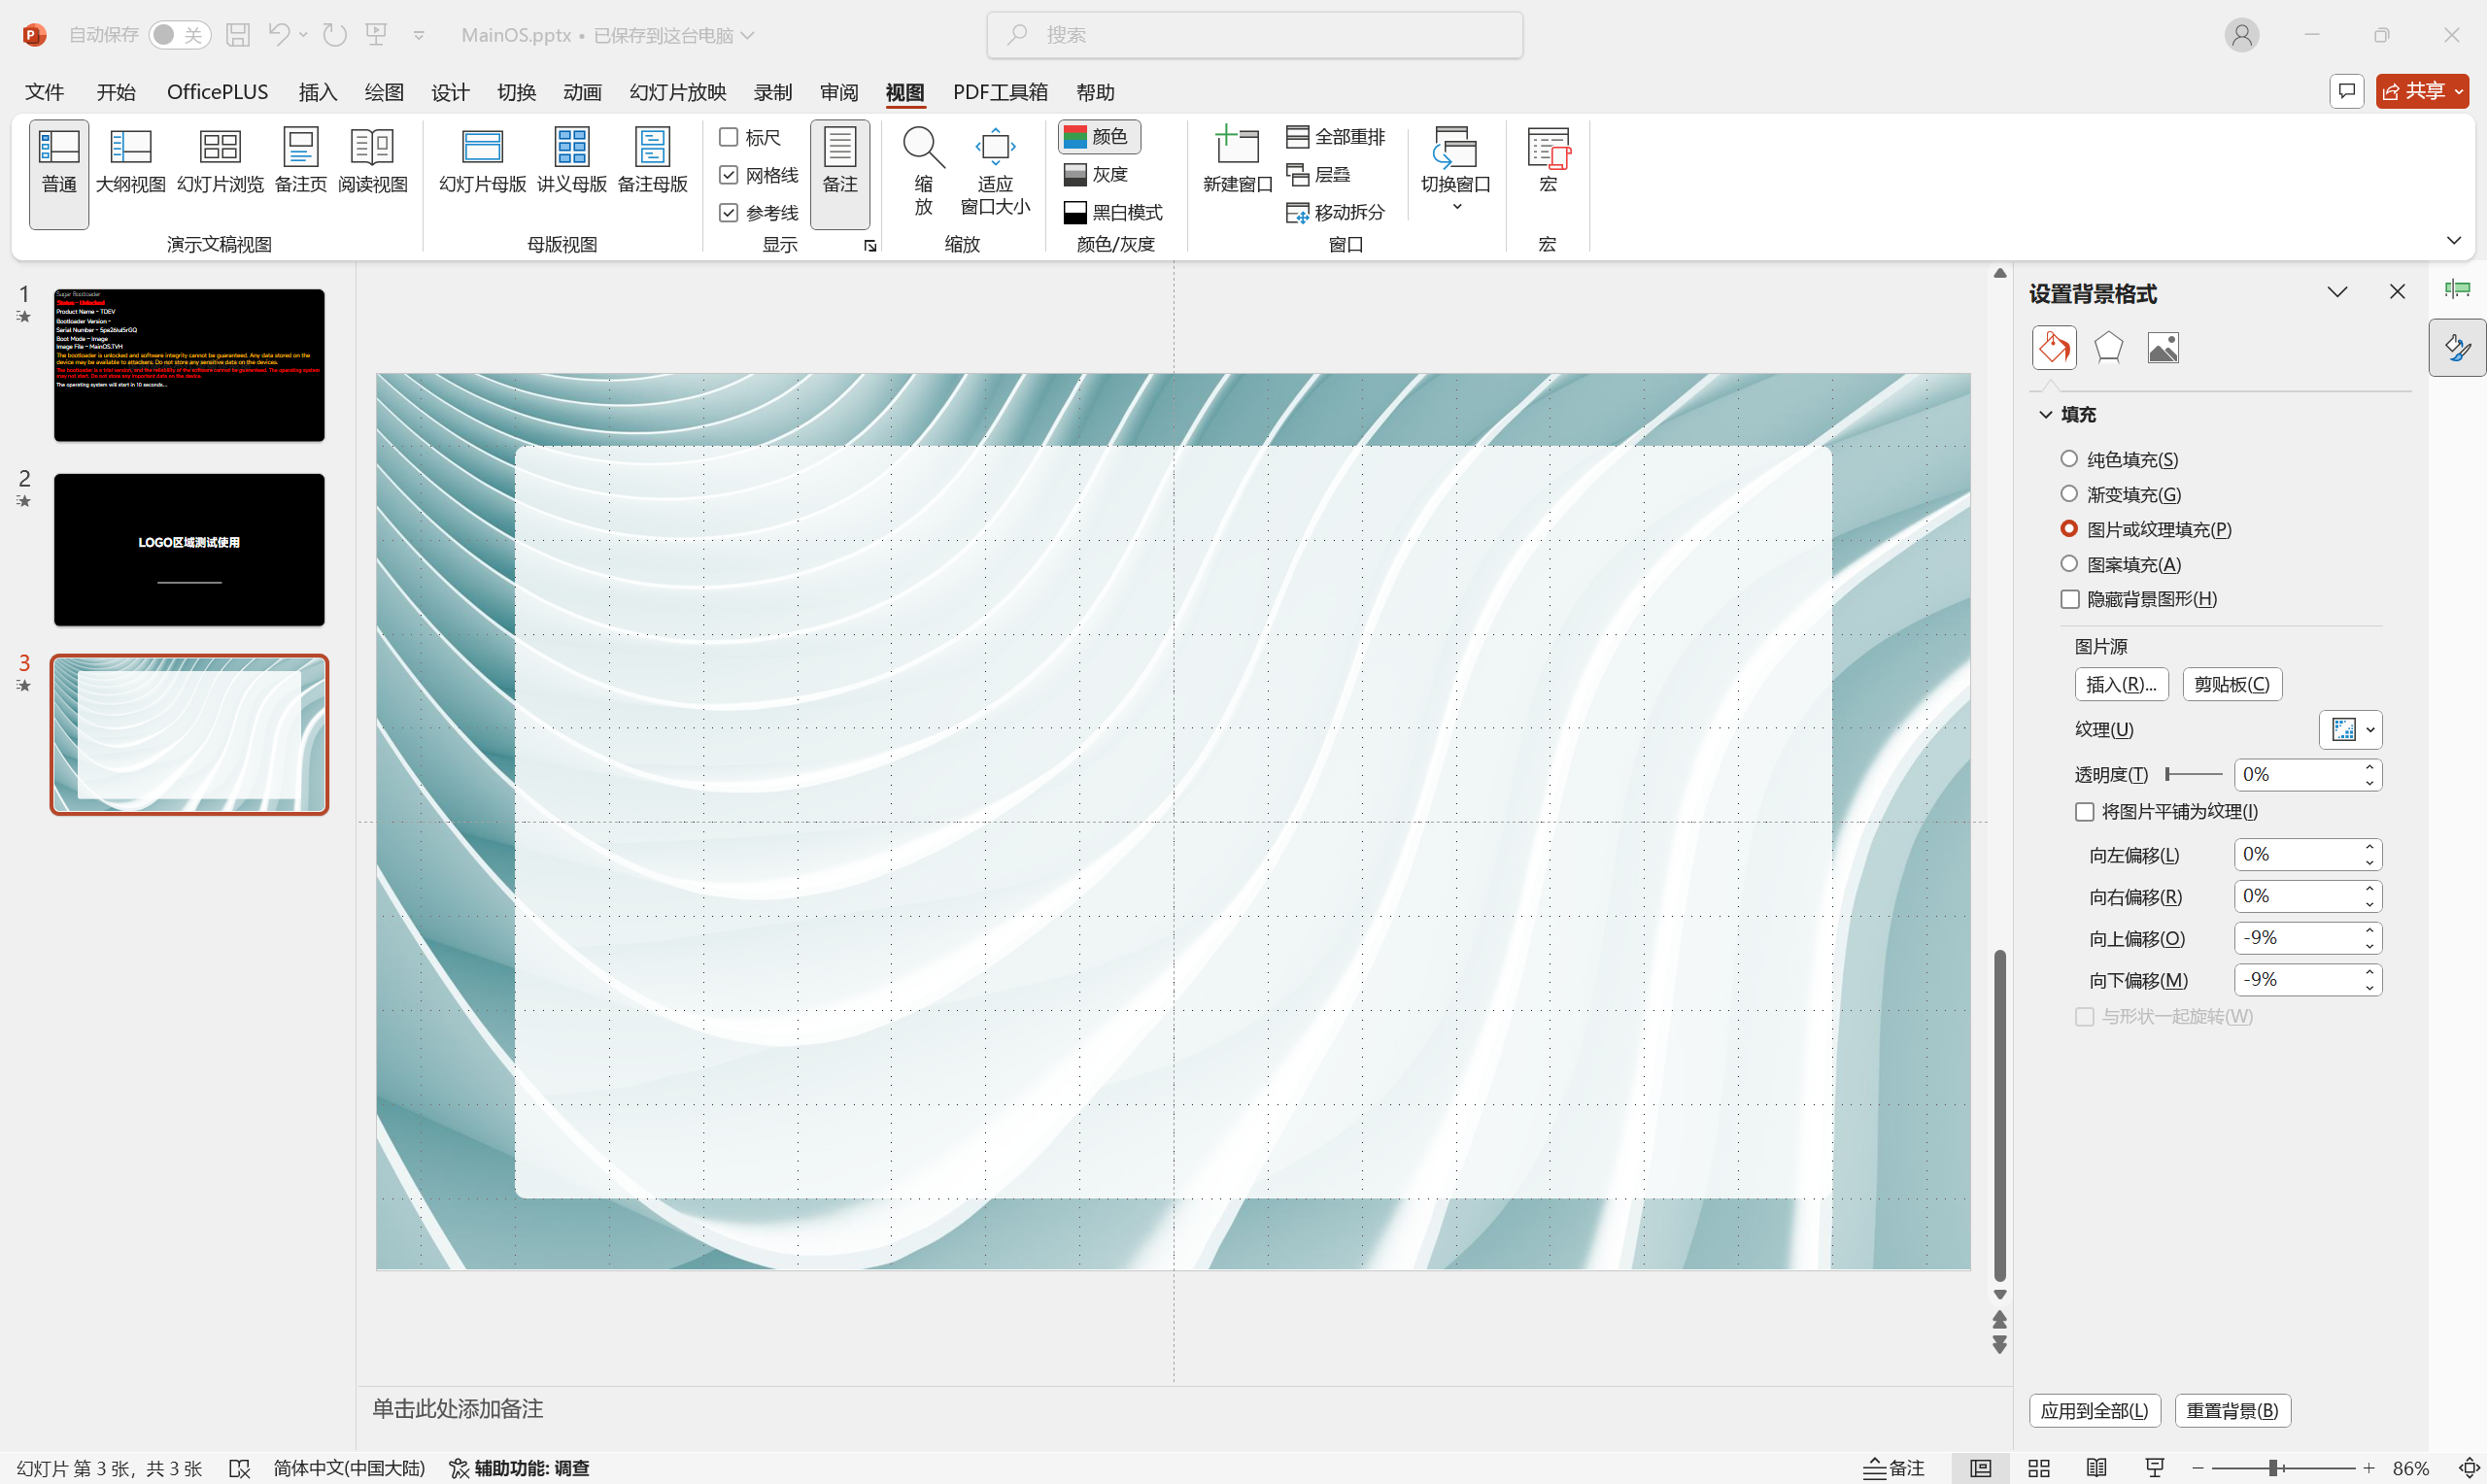2487x1484 pixels.
Task: Click the Zoom magnifier icon
Action: 923,148
